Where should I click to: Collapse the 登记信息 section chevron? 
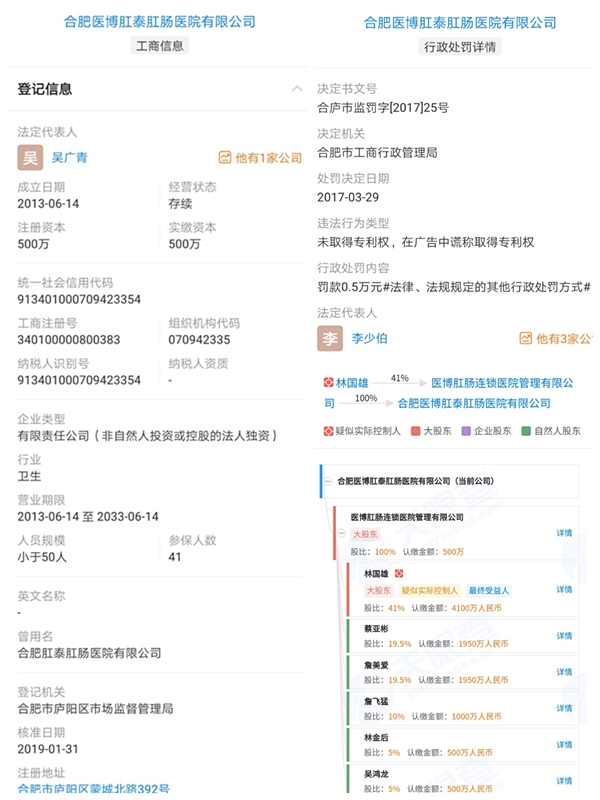[x=297, y=89]
